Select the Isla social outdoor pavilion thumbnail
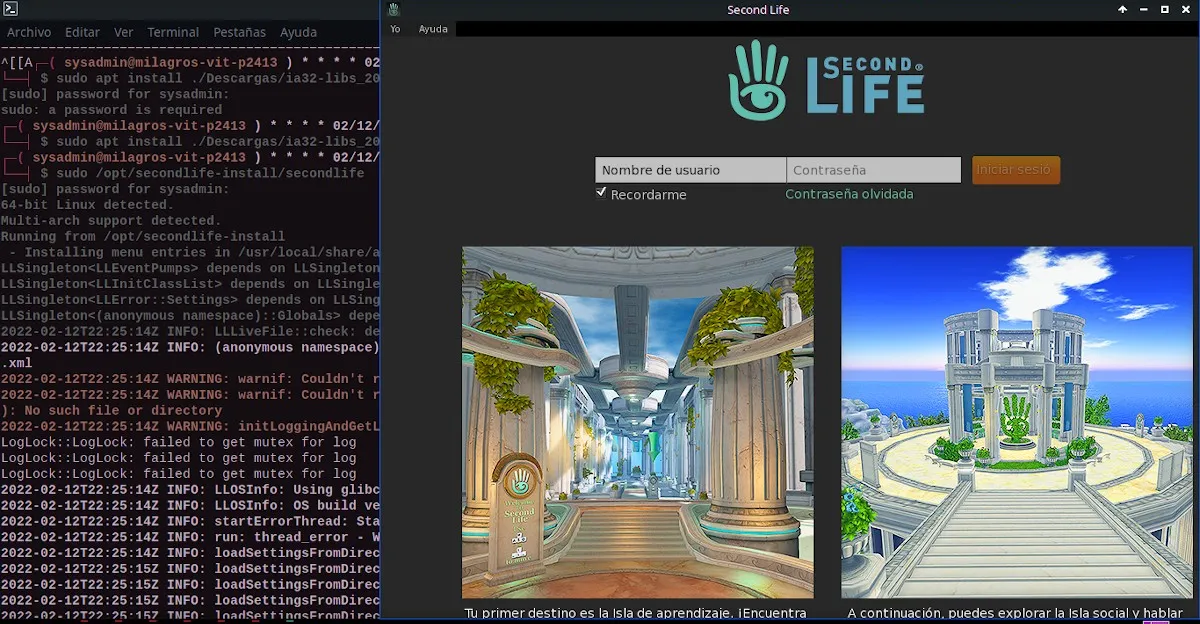This screenshot has height=624, width=1200. click(1017, 422)
